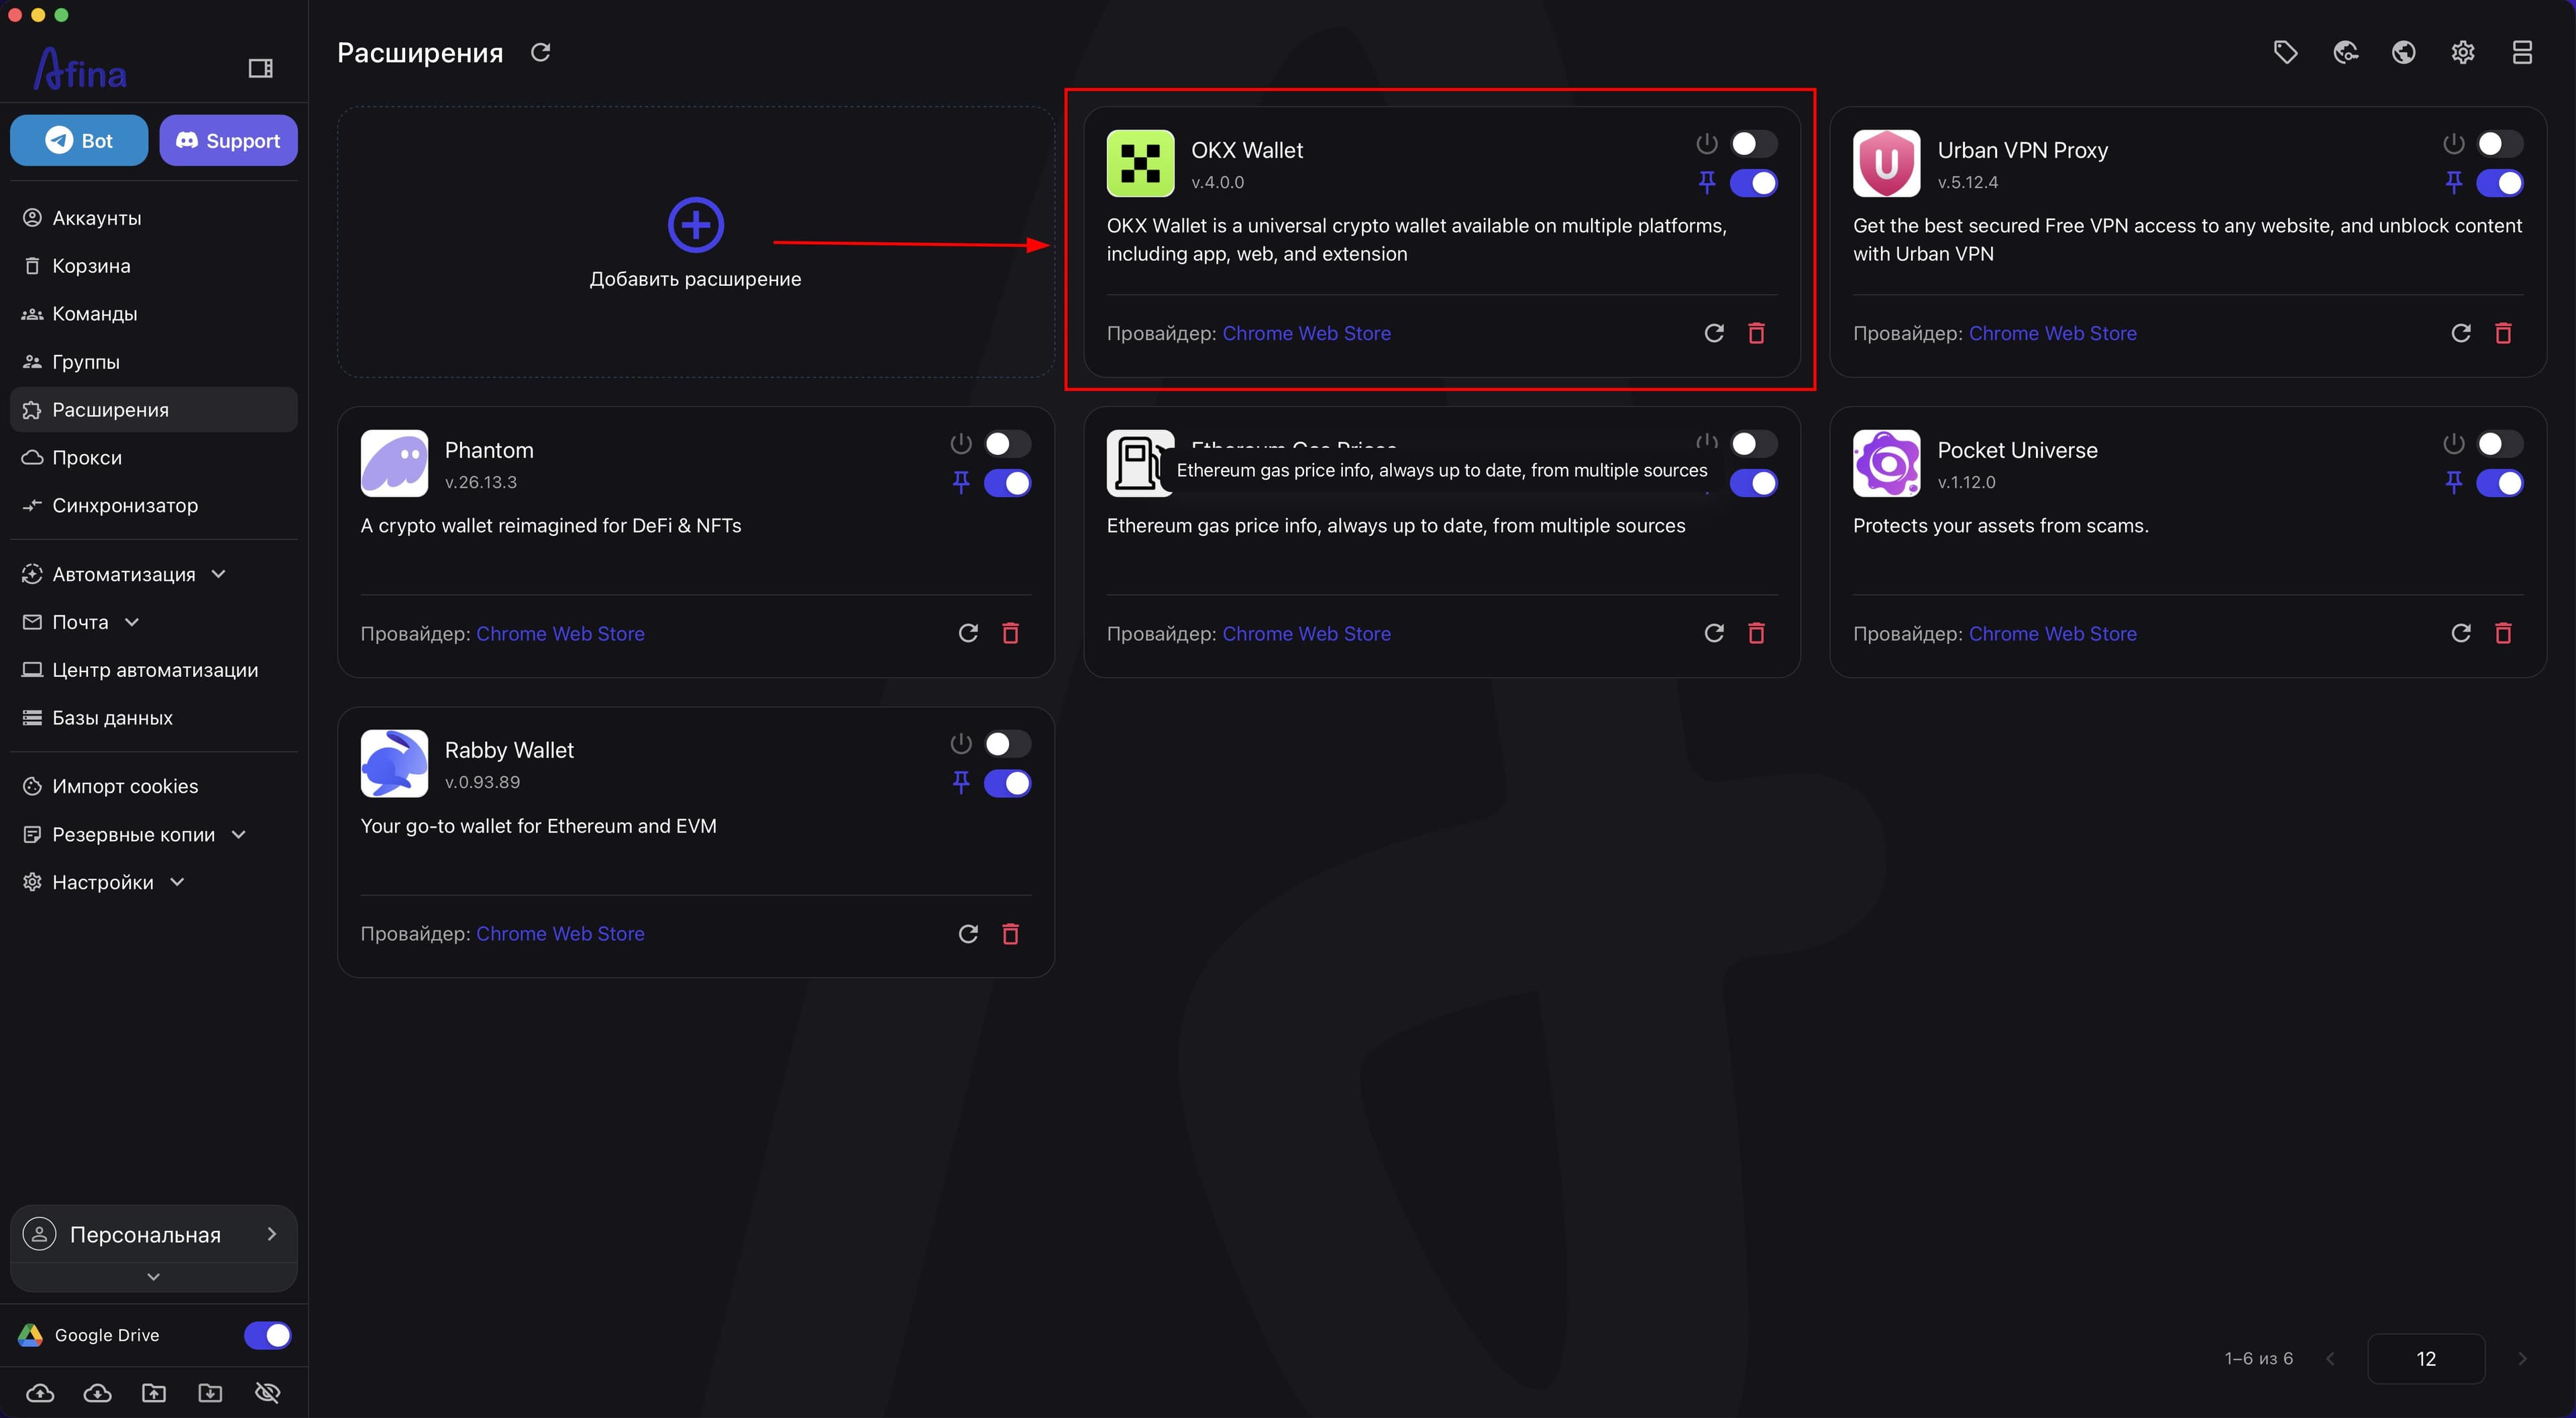Expand the Резервные копии menu

154,834
